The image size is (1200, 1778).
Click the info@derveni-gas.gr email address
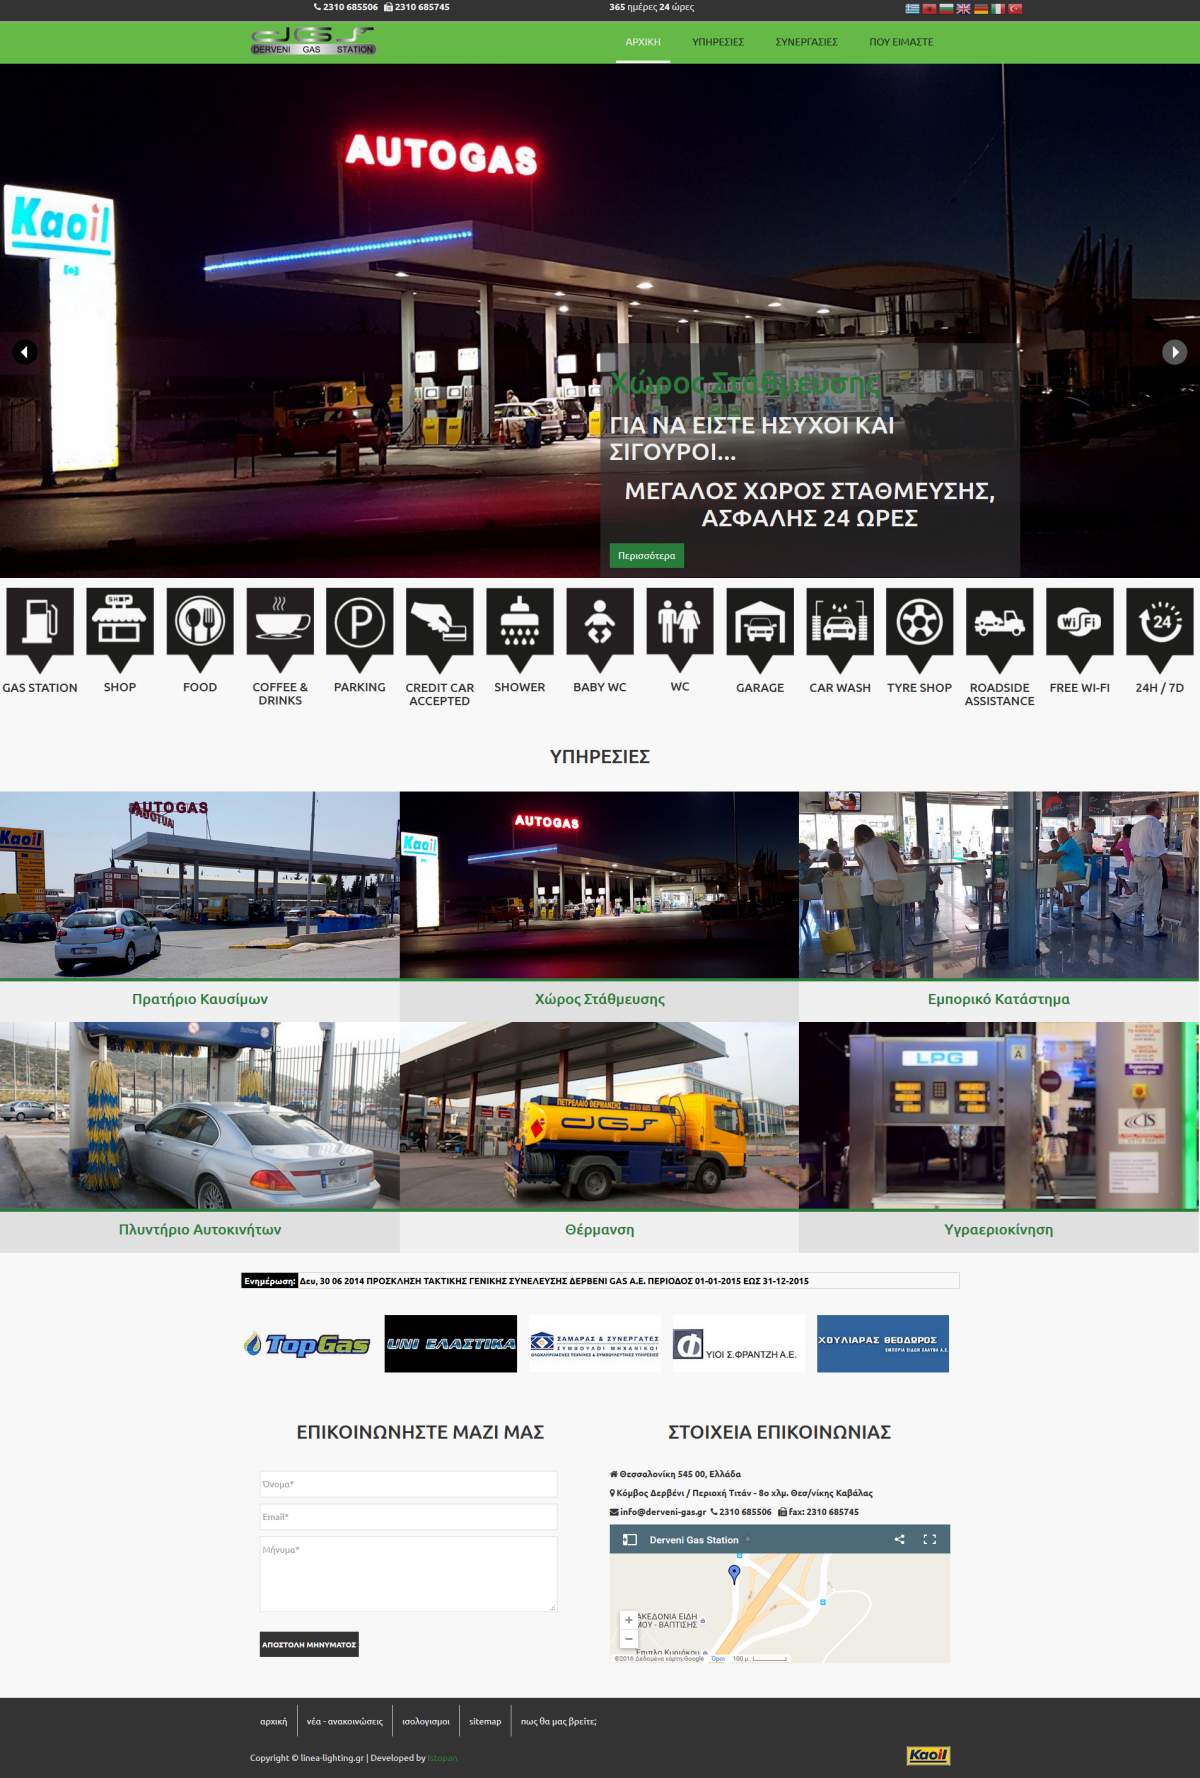coord(663,1512)
